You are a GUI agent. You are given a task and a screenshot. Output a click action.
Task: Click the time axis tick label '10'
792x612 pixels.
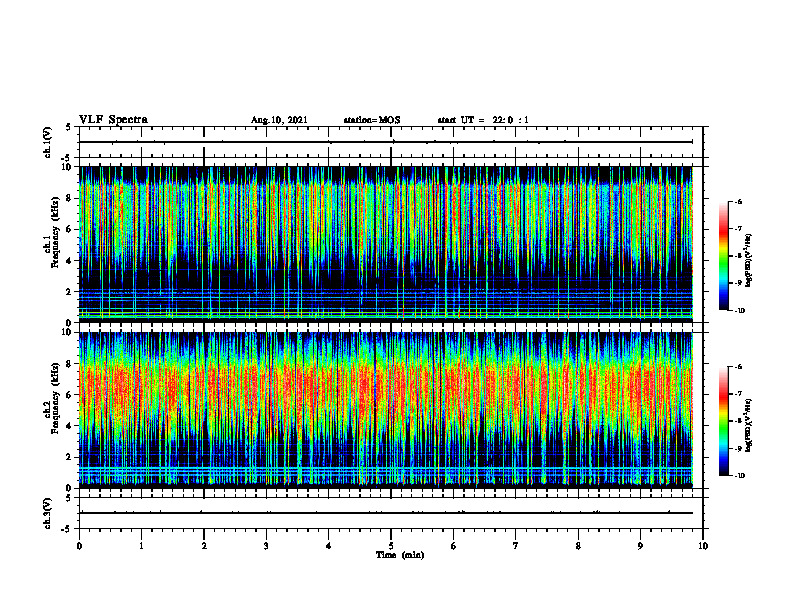click(703, 546)
